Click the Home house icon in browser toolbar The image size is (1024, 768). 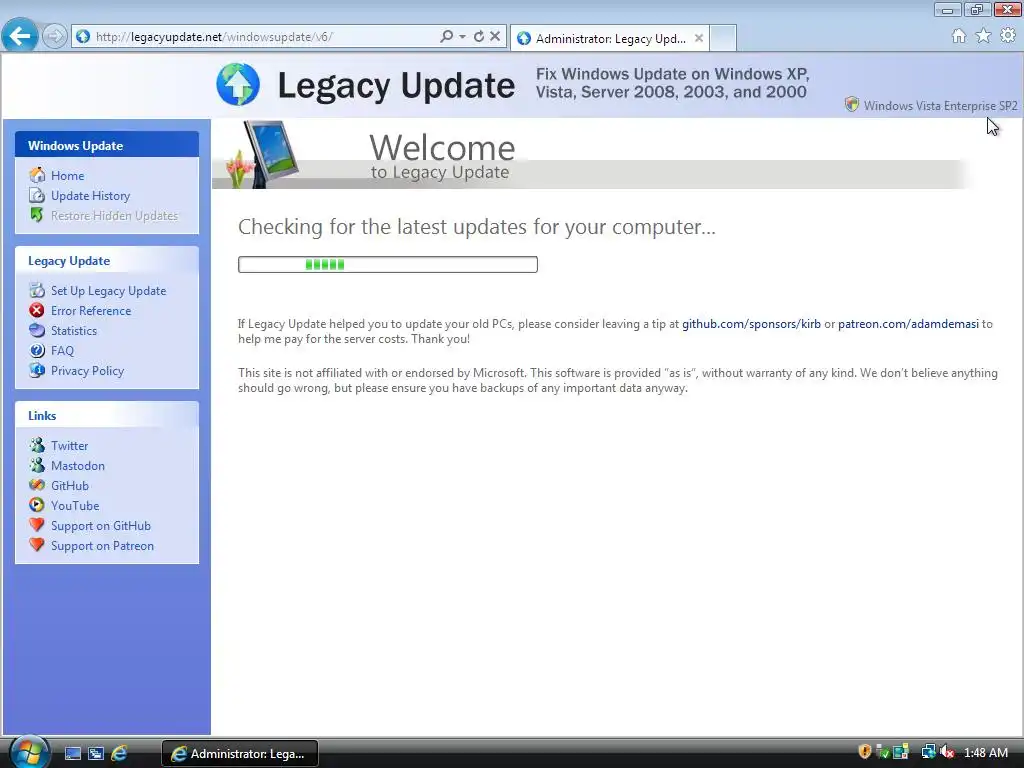pyautogui.click(x=959, y=36)
